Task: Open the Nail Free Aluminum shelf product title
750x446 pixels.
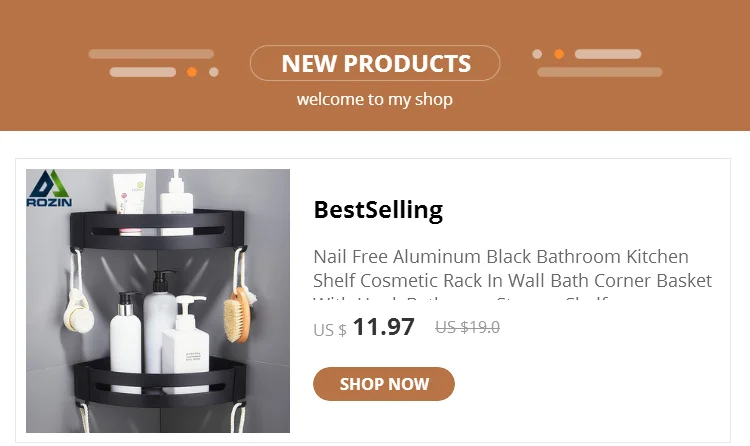Action: 512,268
